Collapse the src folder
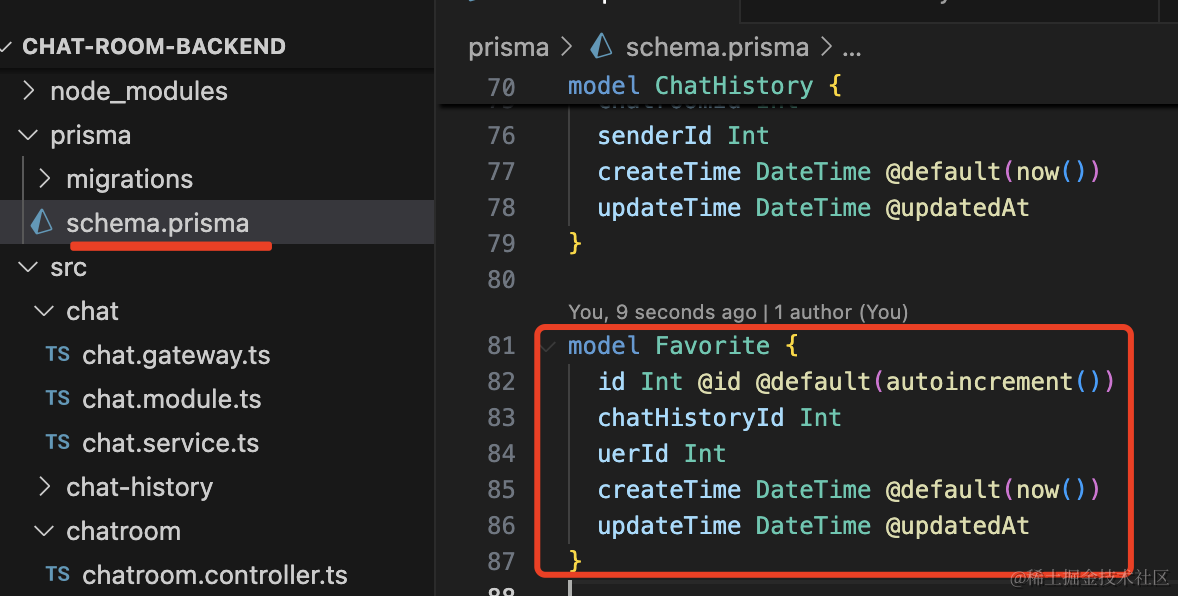Viewport: 1178px width, 596px height. click(x=29, y=267)
